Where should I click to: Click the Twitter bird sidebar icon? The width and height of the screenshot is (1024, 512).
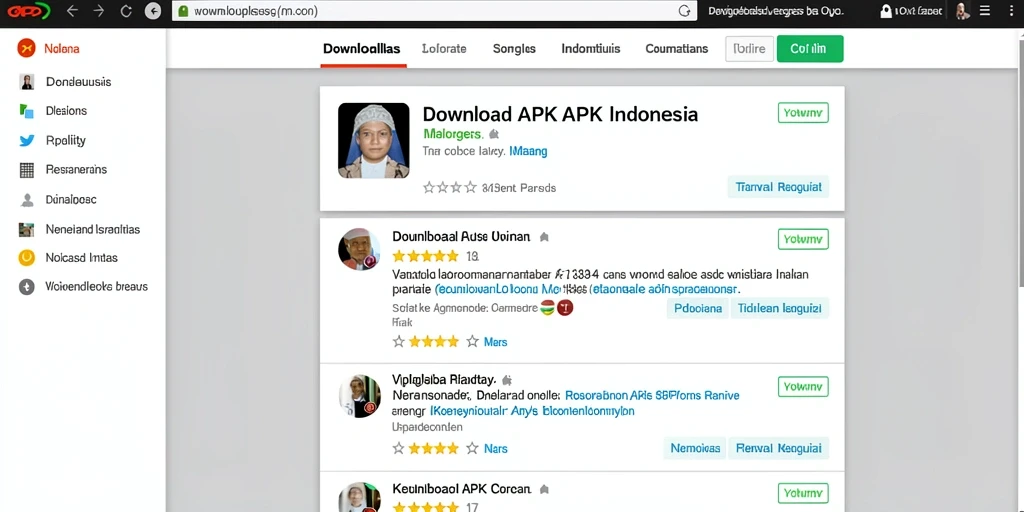point(27,140)
